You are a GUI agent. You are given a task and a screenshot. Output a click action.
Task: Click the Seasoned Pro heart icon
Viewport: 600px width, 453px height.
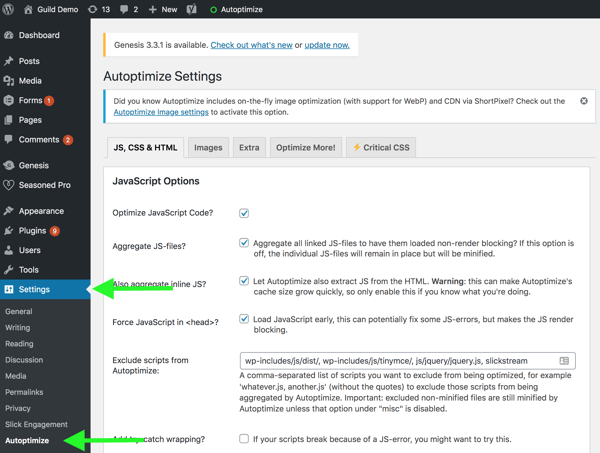[9, 185]
